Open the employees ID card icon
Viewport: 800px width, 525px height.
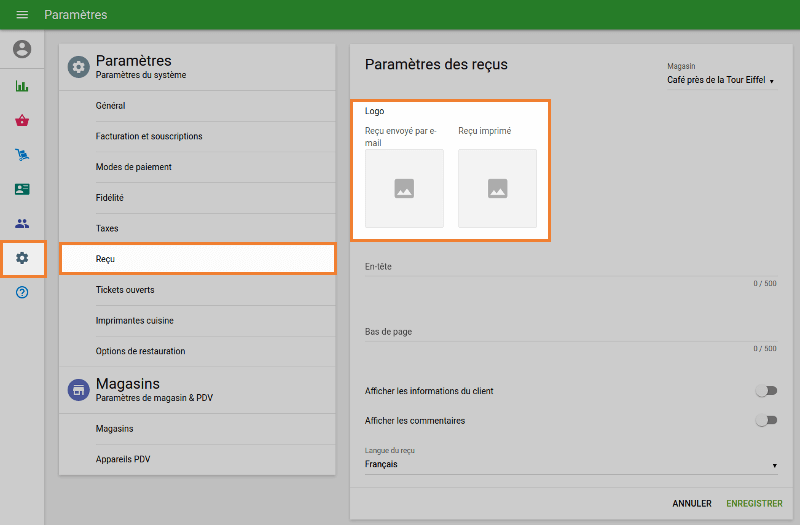click(22, 189)
